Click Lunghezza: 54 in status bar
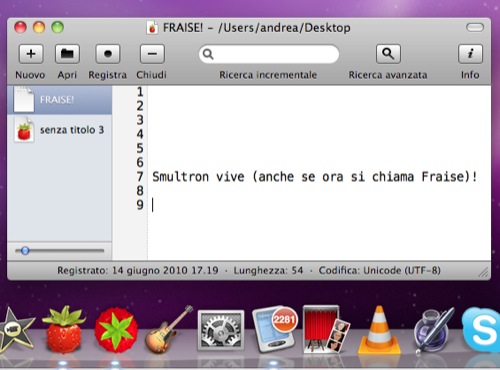This screenshot has width=500, height=370. tap(268, 270)
